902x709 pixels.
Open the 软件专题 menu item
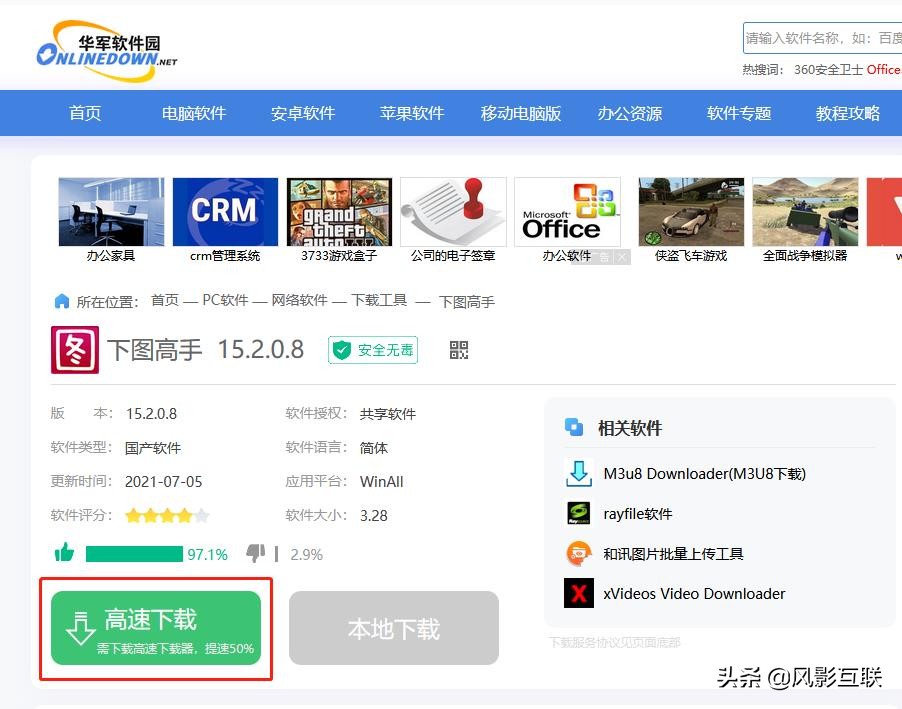tap(738, 113)
